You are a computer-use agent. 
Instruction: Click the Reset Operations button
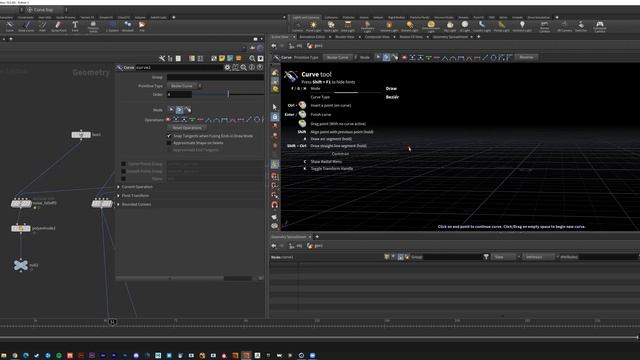tap(187, 128)
